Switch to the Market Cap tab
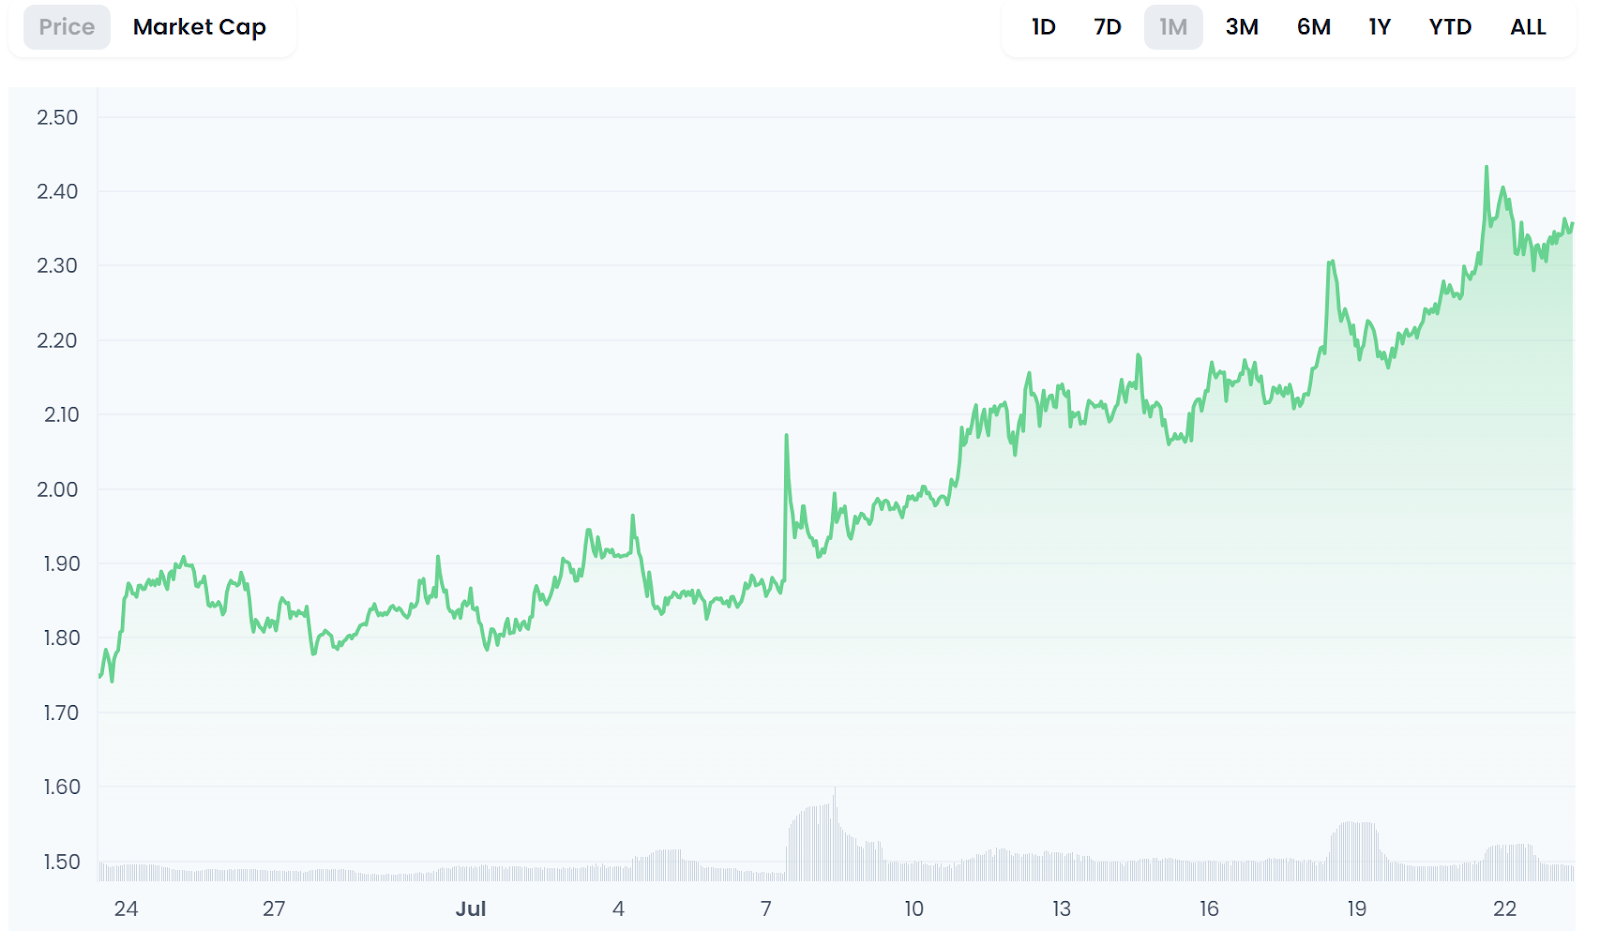The height and width of the screenshot is (945, 1600). [199, 27]
